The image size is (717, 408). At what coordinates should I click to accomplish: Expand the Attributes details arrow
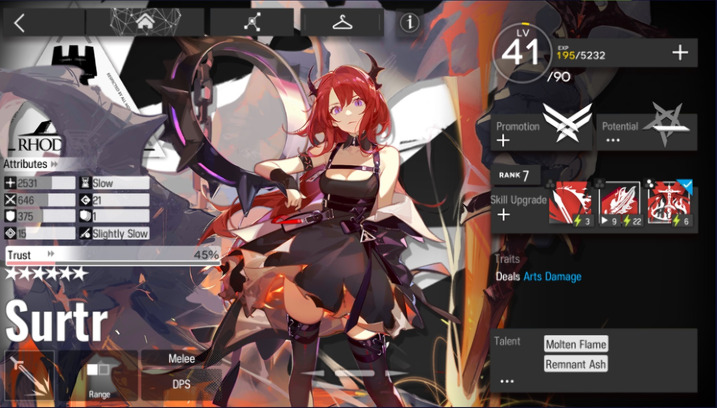[x=54, y=164]
